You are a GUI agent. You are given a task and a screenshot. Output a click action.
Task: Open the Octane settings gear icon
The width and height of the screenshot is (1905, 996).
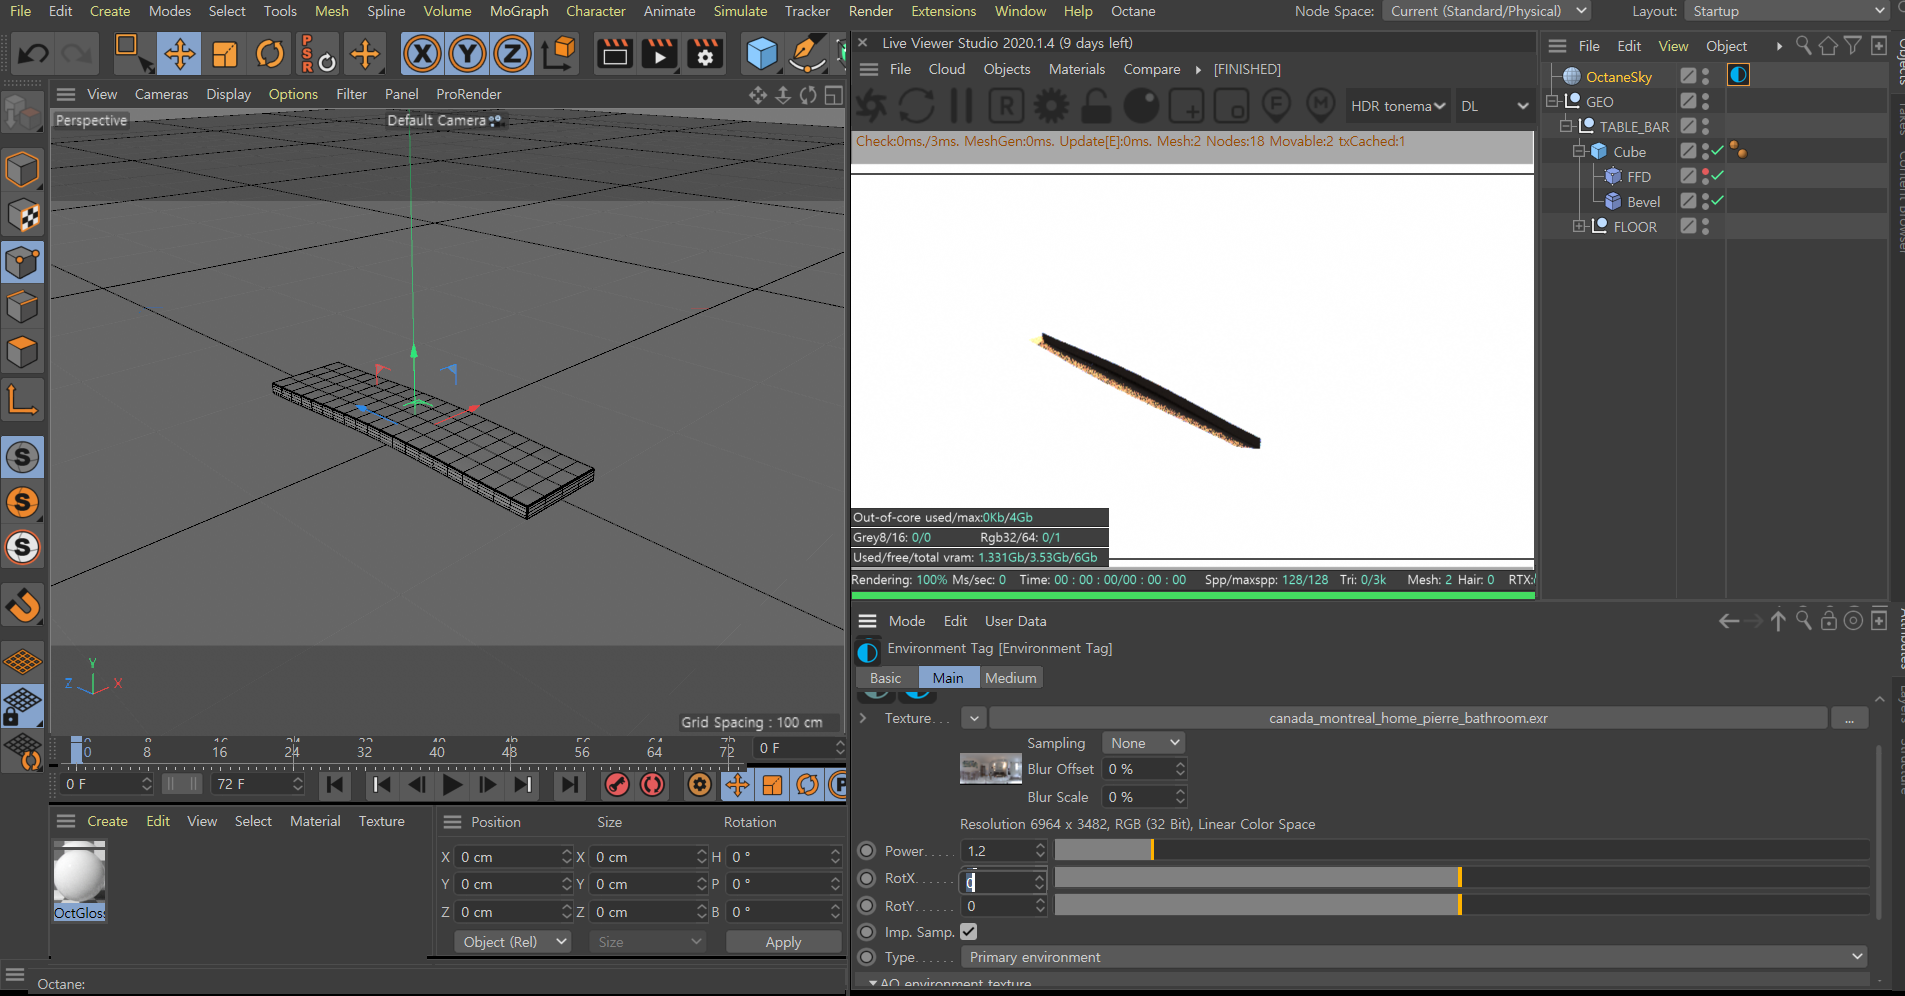(1051, 106)
